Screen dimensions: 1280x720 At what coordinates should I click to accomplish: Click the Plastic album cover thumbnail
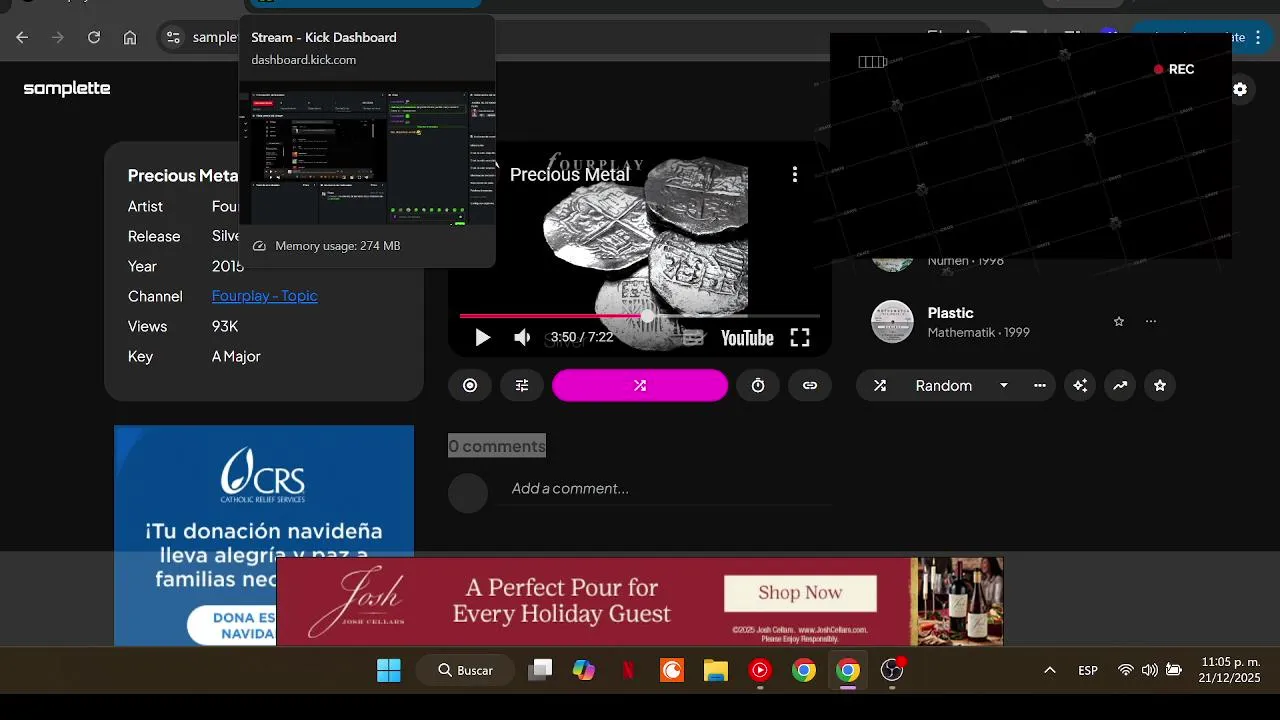pos(892,322)
